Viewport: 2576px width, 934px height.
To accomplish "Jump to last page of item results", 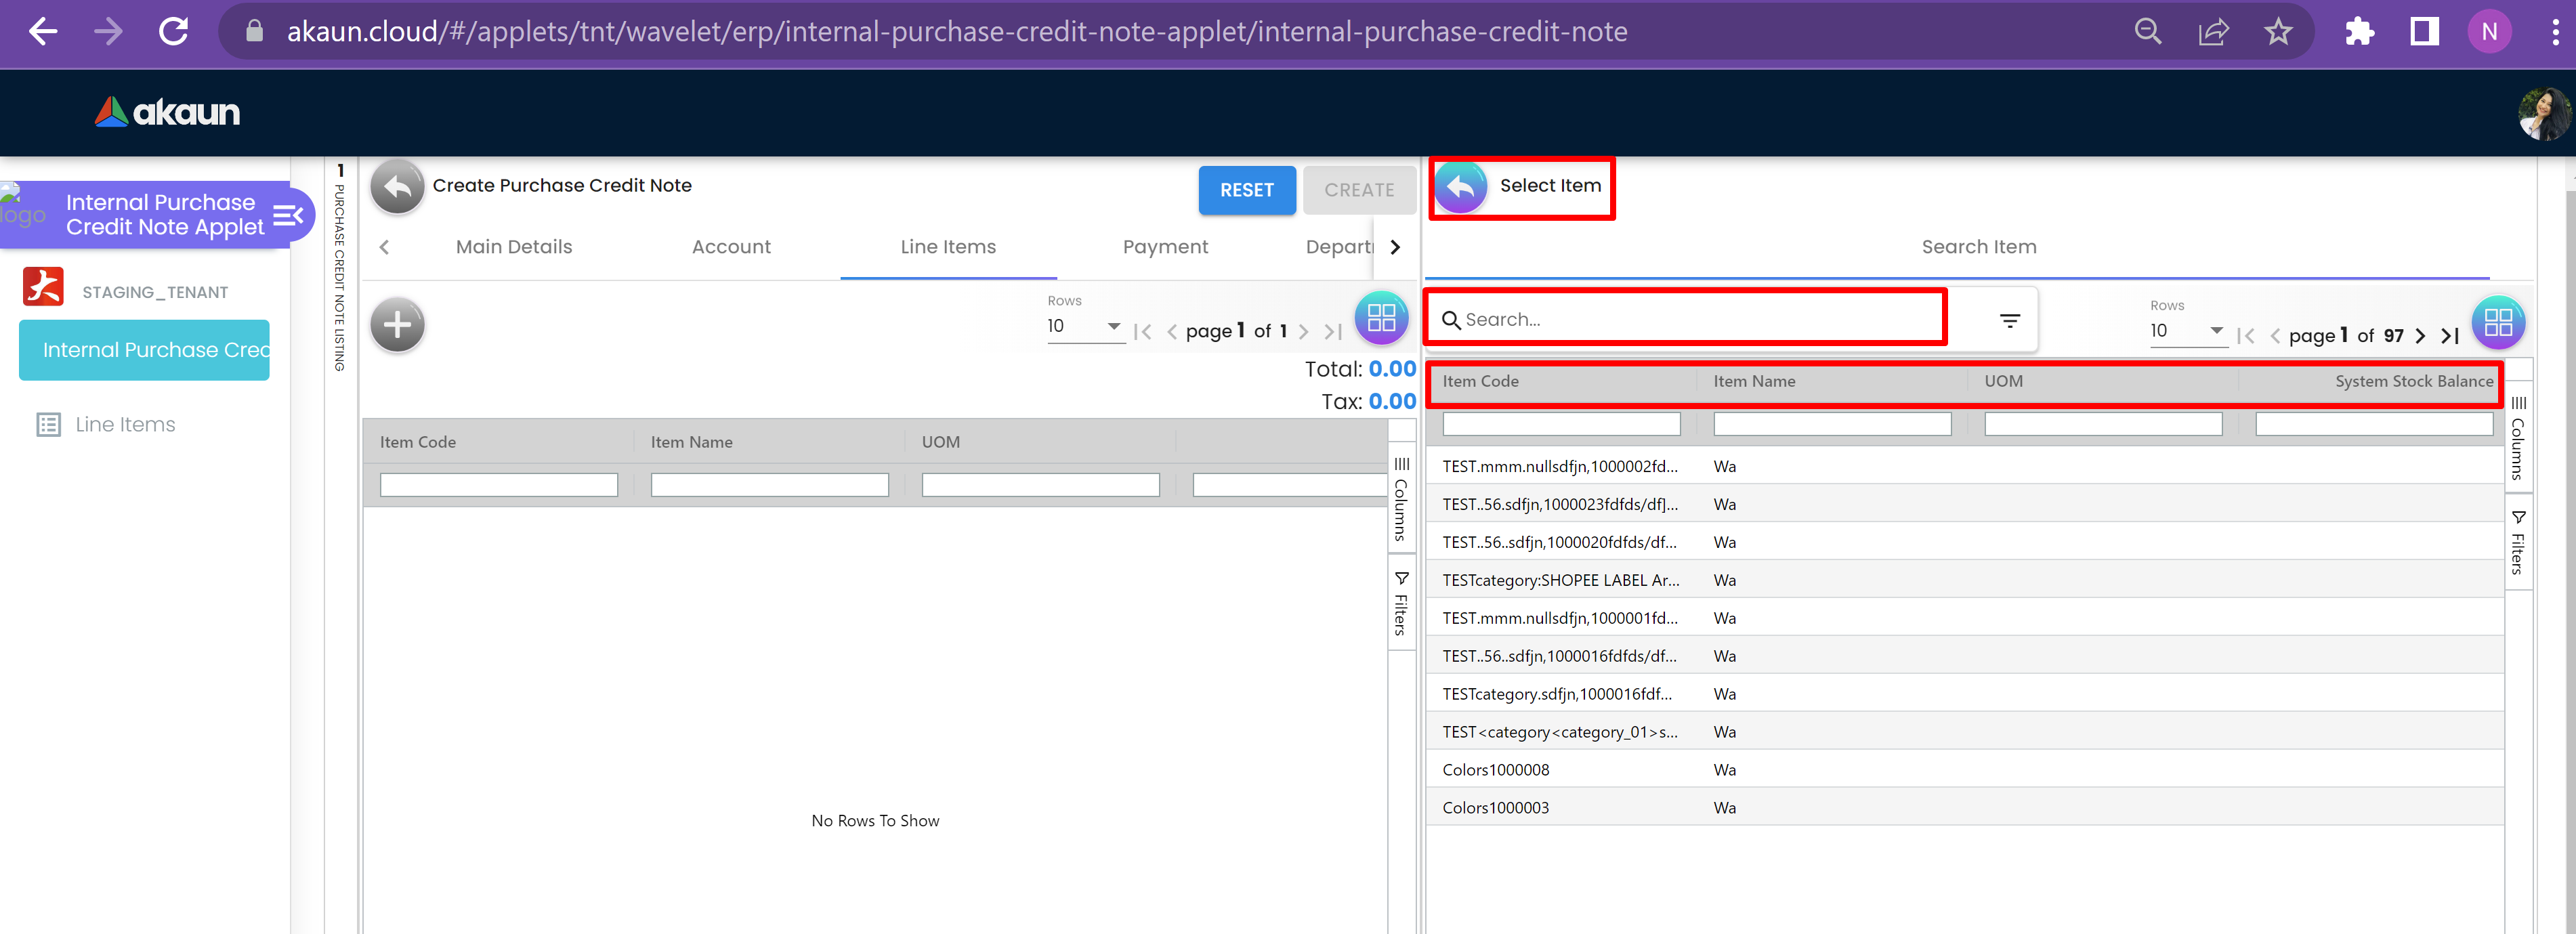I will pos(2450,336).
